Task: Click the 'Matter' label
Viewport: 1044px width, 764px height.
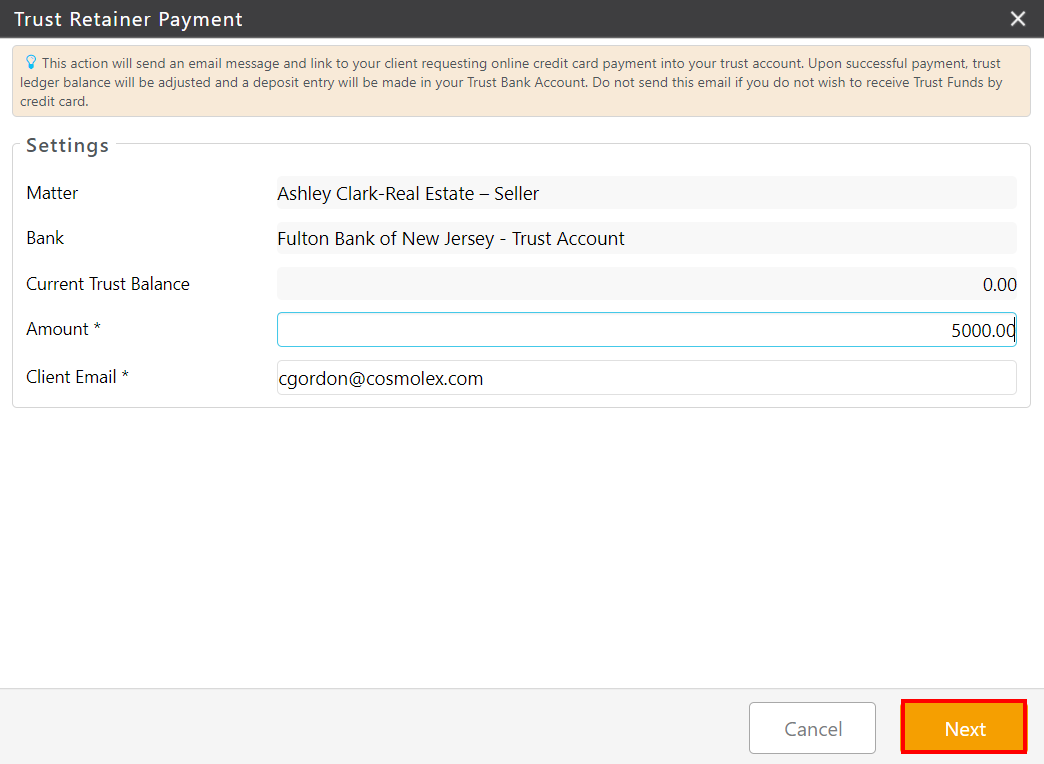Action: point(52,193)
